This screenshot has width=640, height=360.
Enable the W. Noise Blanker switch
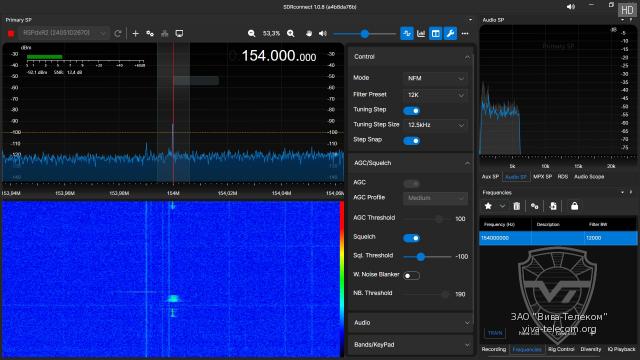coord(411,276)
